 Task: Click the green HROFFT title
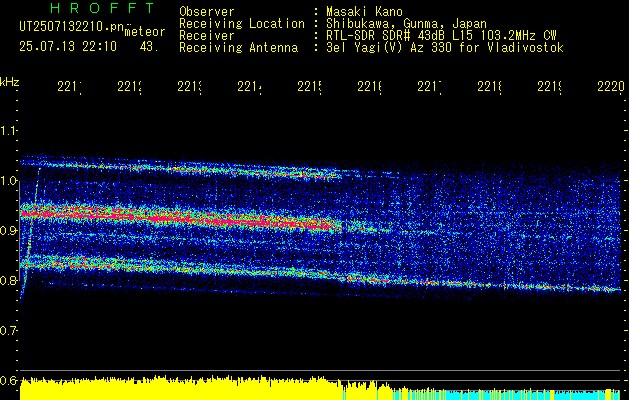click(103, 8)
